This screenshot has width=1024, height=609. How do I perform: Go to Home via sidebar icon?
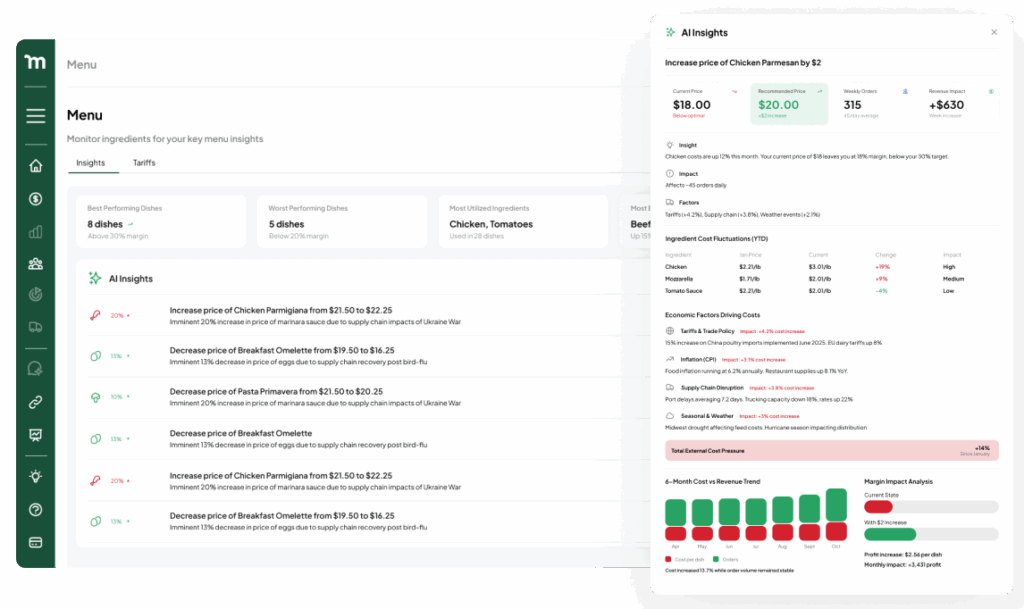tap(36, 166)
